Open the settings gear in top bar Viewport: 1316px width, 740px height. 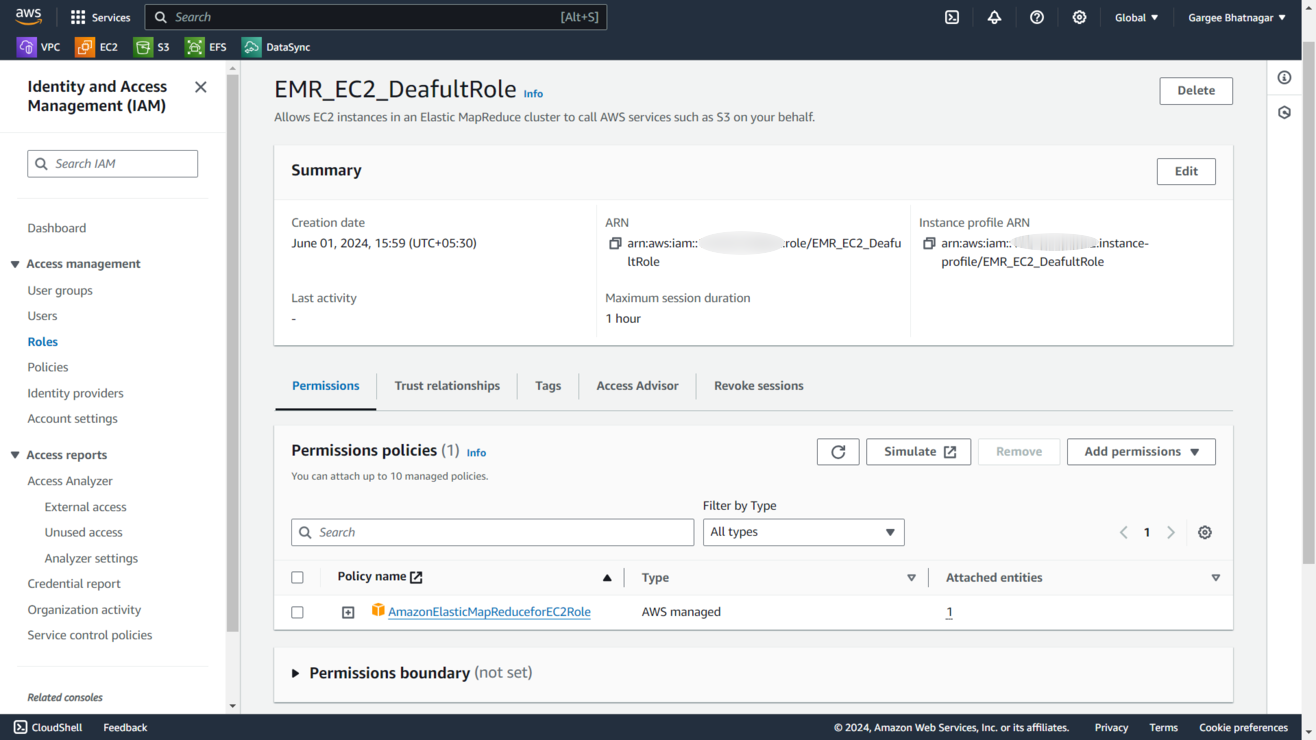point(1079,17)
